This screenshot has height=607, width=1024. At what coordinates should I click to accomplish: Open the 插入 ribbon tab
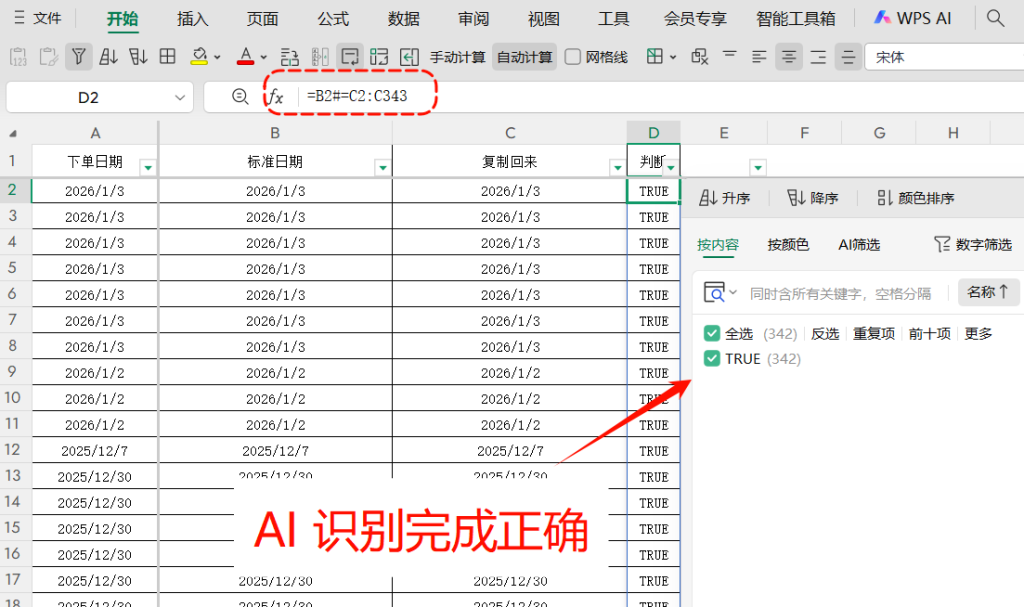[x=193, y=19]
